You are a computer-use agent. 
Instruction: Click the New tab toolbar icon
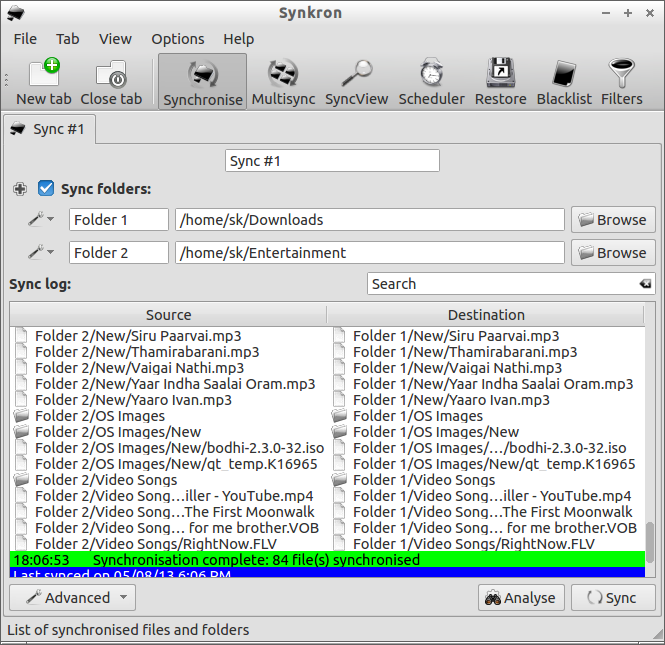[44, 81]
